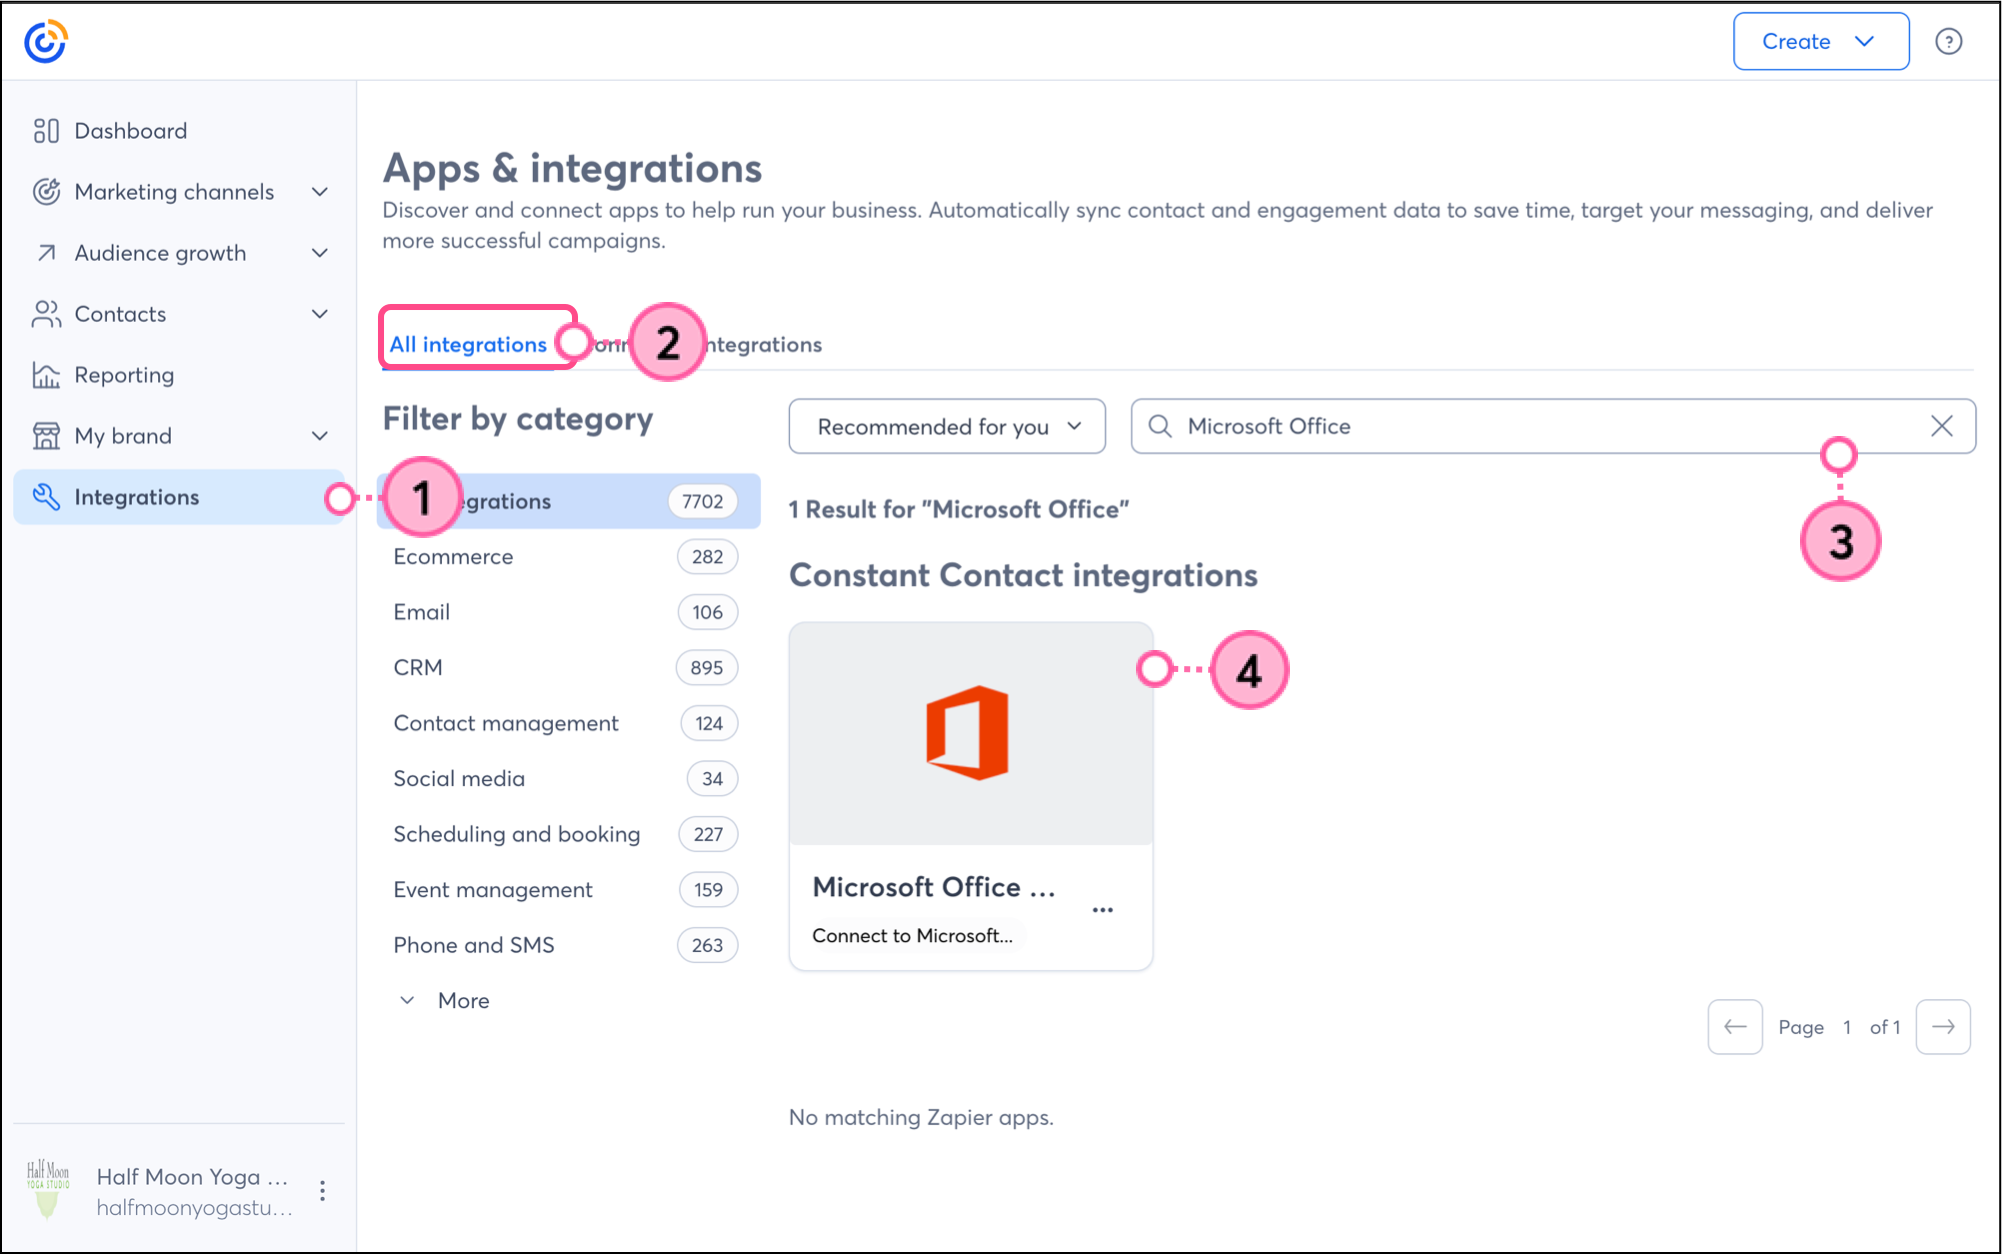Click the 1 Result for "Microsoft Office" text
This screenshot has width=2002, height=1254.
pos(959,510)
